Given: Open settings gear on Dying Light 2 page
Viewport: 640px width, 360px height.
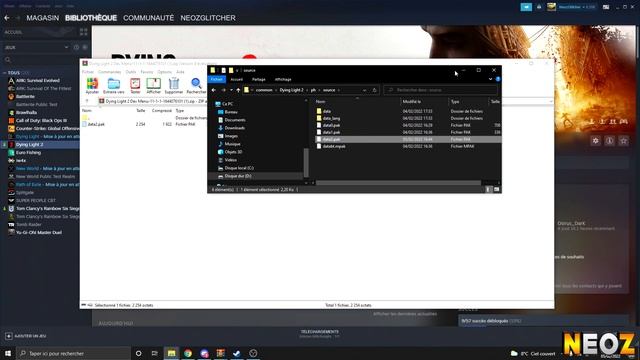Looking at the screenshot, I should click(x=596, y=141).
